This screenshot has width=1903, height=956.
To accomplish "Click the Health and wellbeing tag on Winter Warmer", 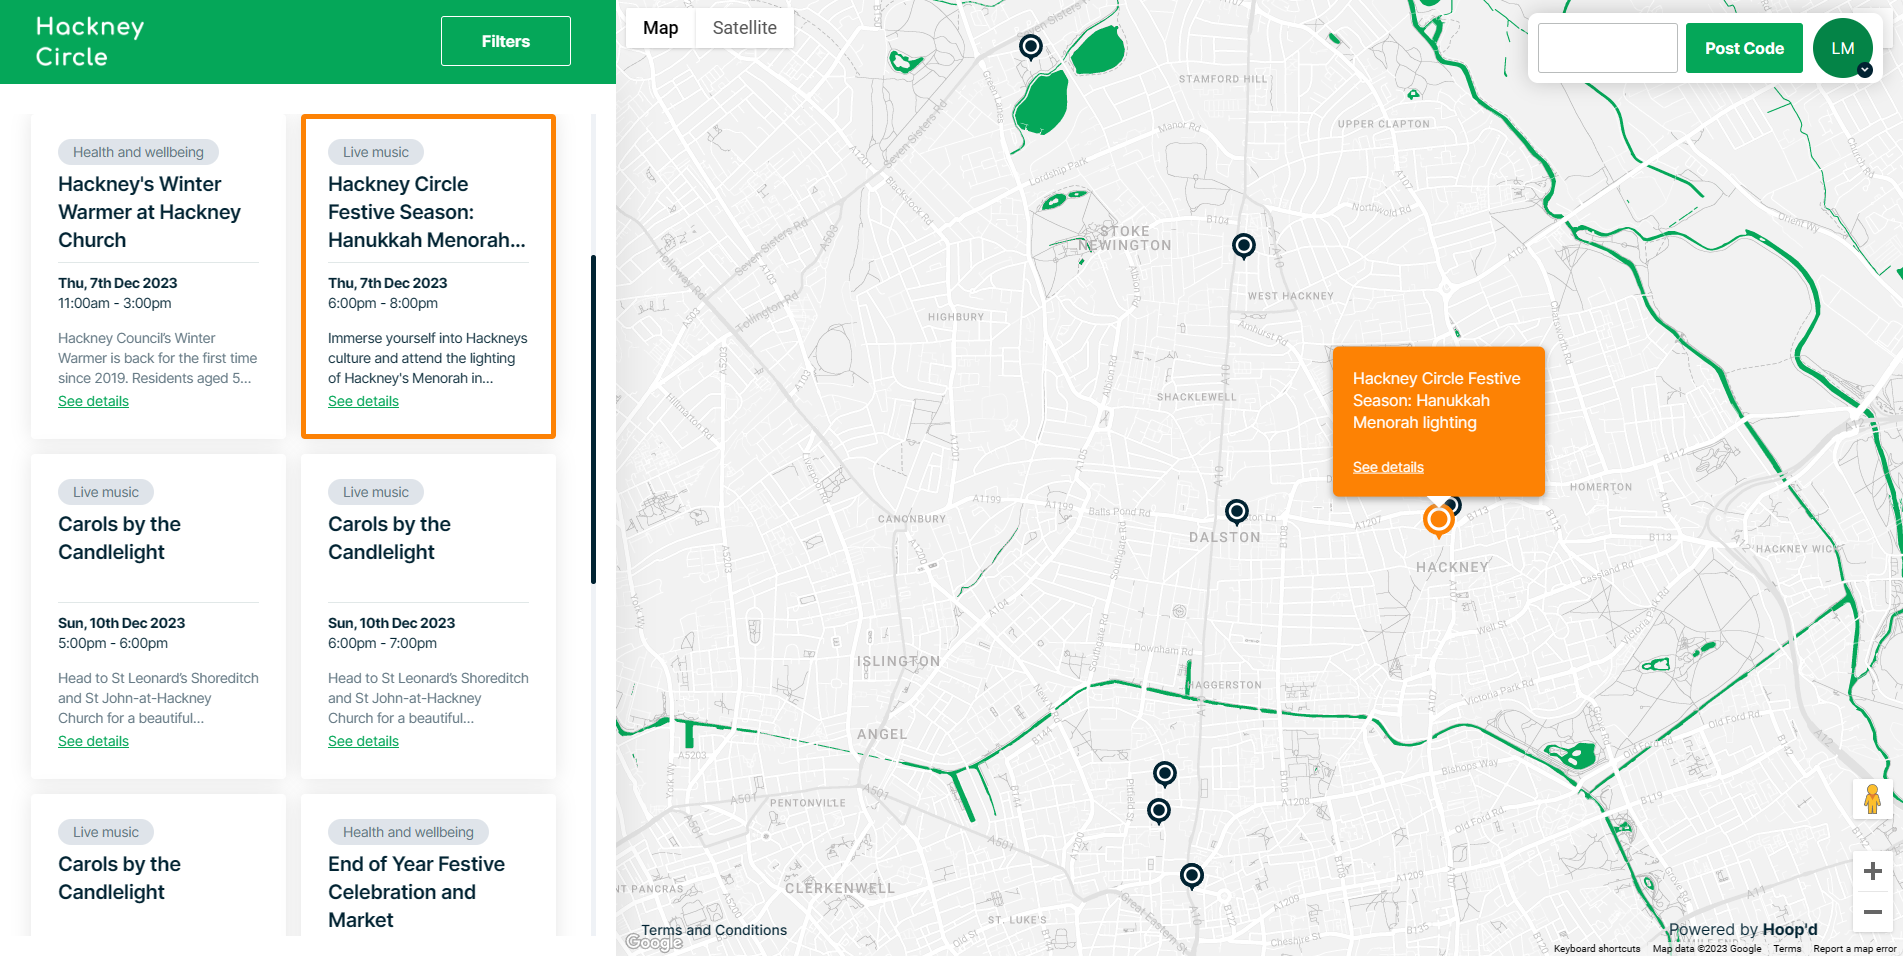I will pyautogui.click(x=138, y=152).
